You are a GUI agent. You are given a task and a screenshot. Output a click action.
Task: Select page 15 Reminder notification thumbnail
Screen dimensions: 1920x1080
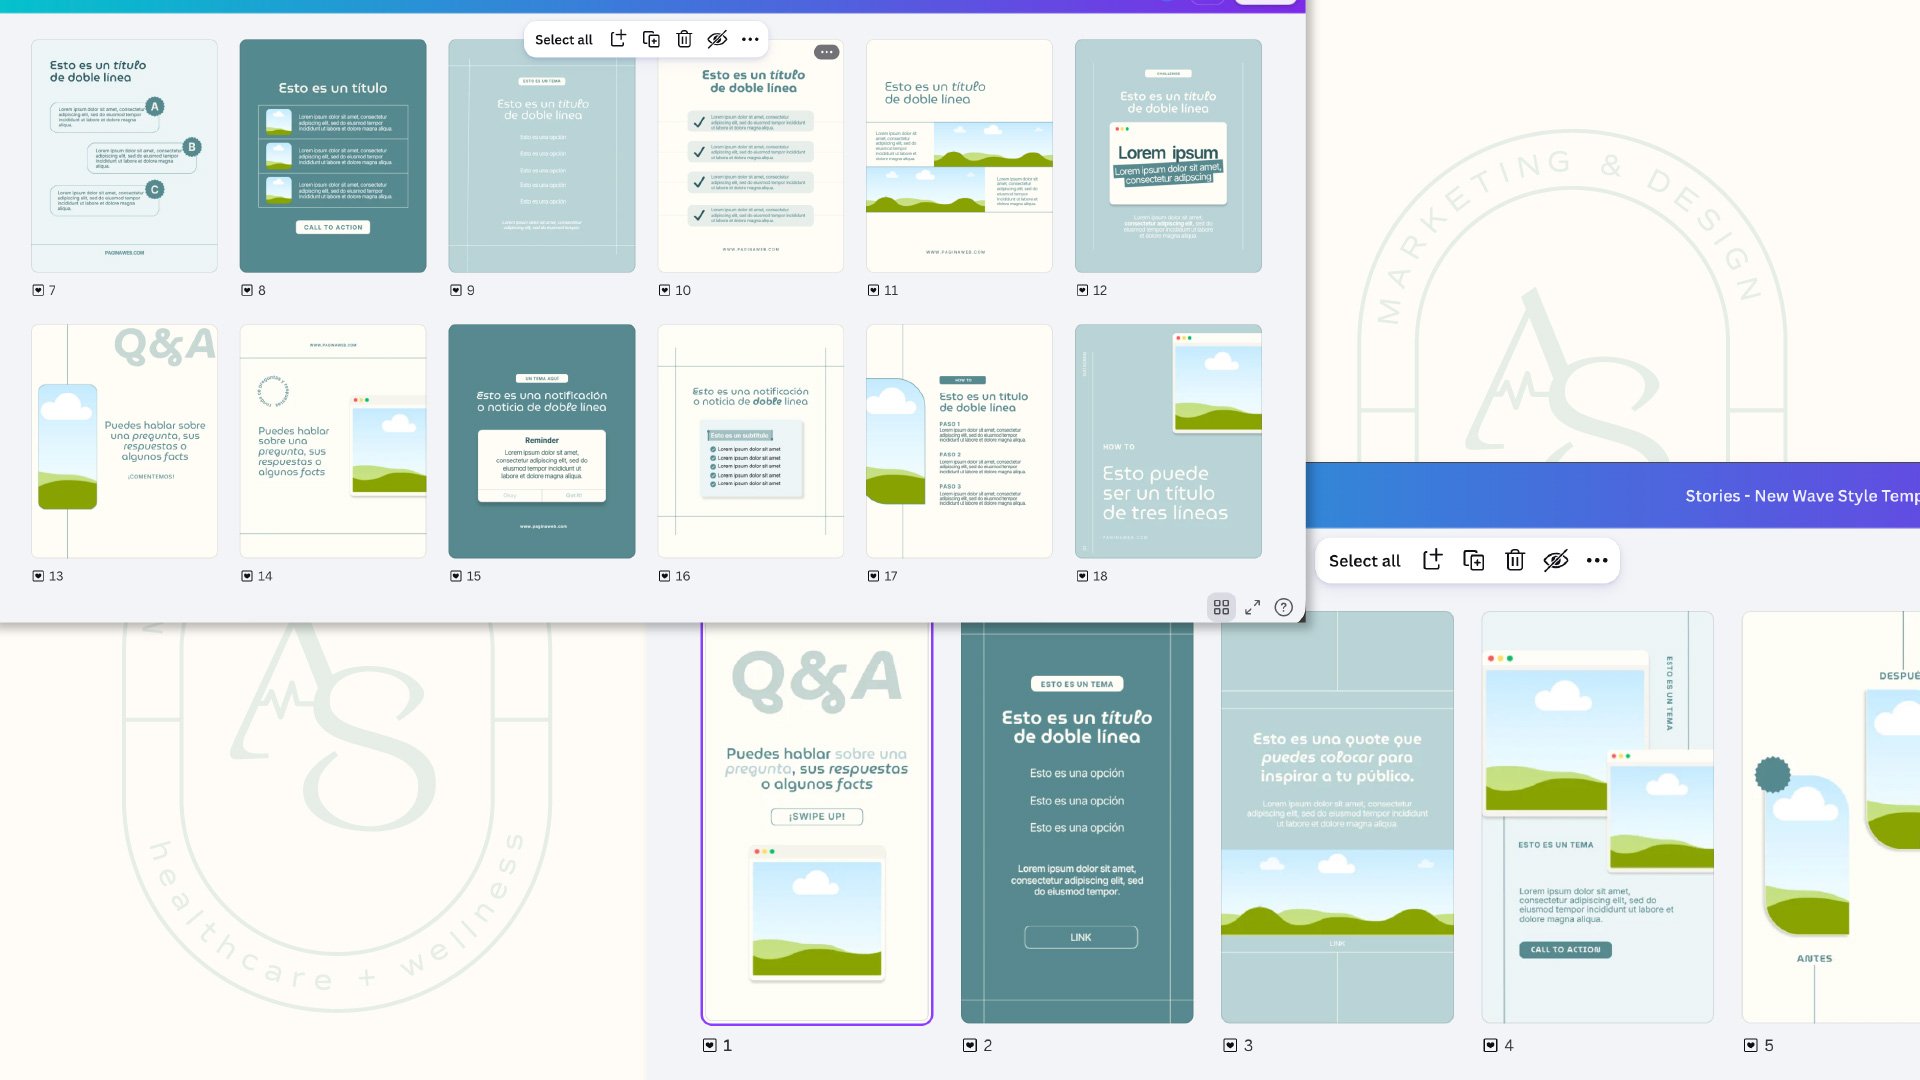tap(542, 441)
